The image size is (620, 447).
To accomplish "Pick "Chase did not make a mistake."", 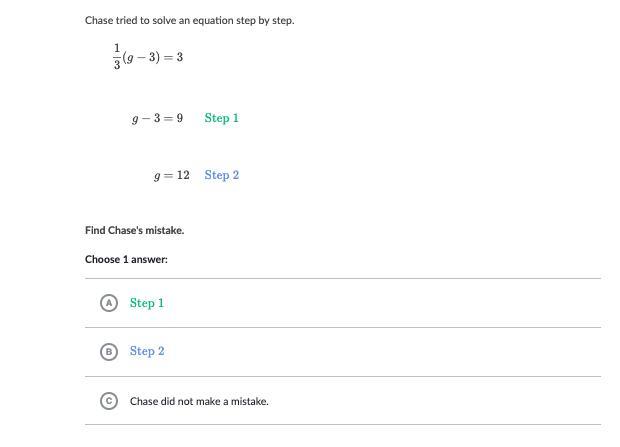I will 199,401.
